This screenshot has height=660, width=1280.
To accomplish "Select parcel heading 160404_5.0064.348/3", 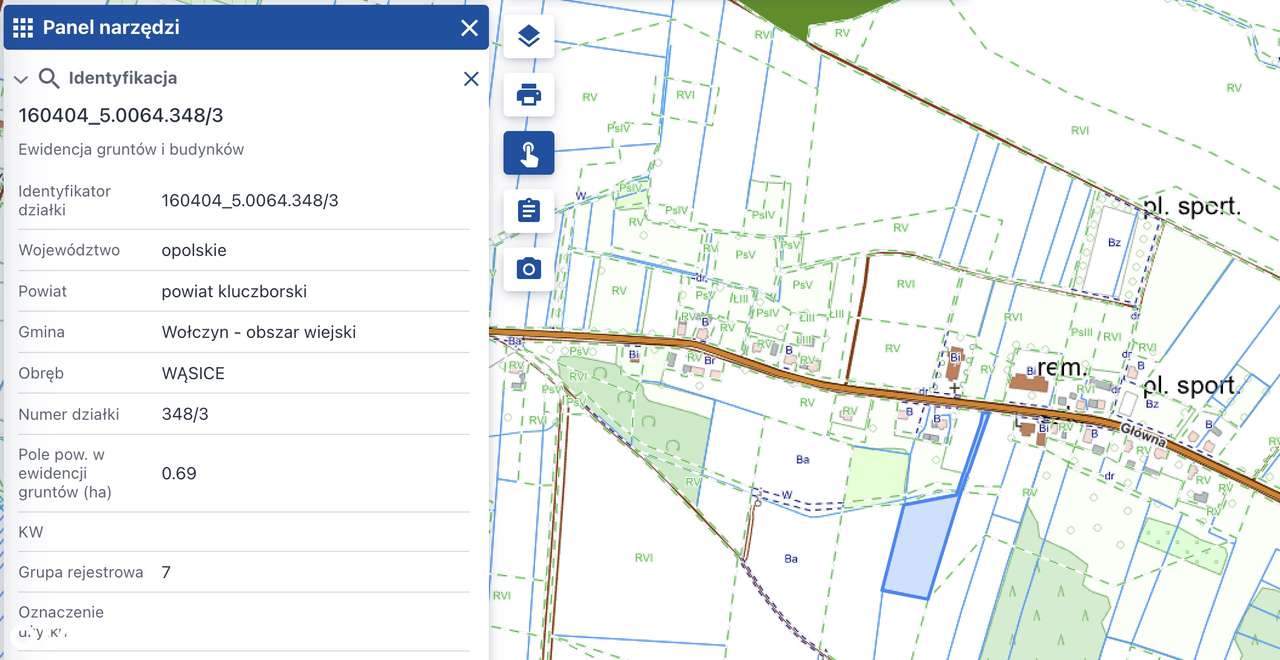I will (120, 115).
